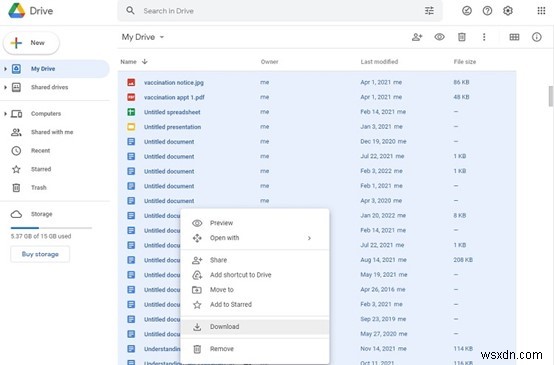Screen dimensions: 554x365
Task: Click the Untitled spreadsheet Sheets icon
Action: (x=131, y=112)
